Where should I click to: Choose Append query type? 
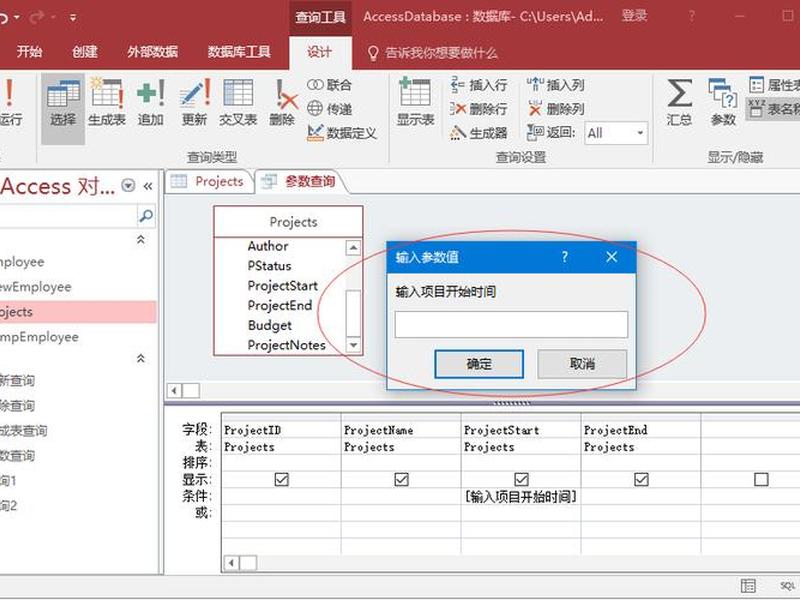coord(151,104)
